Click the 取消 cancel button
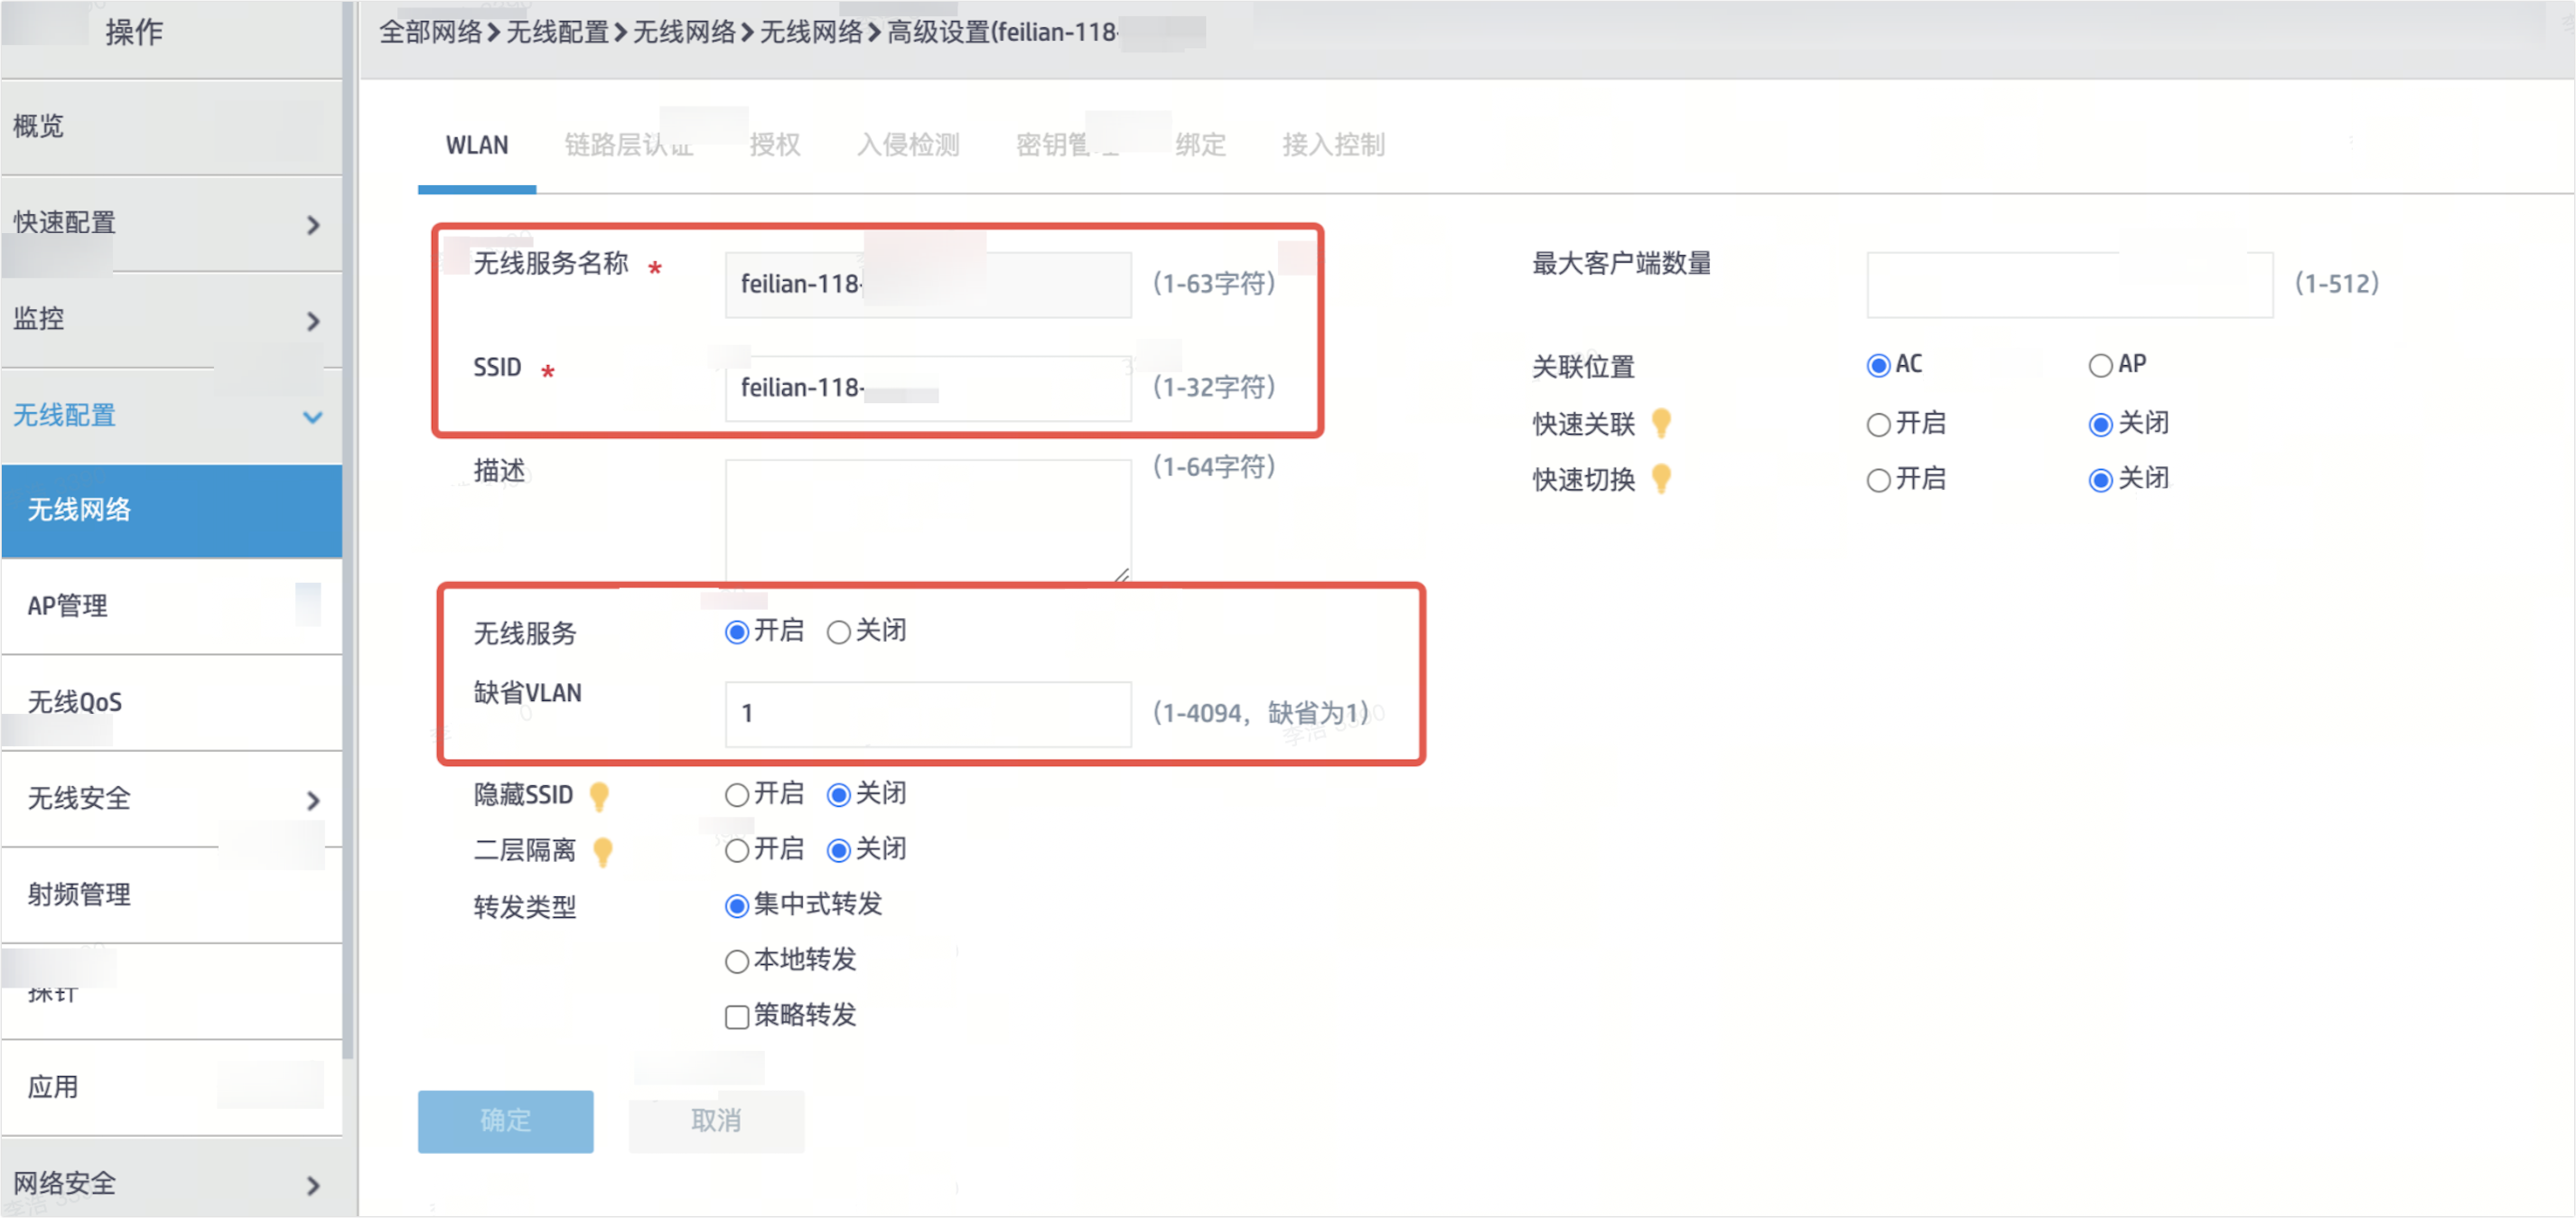 tap(717, 1122)
